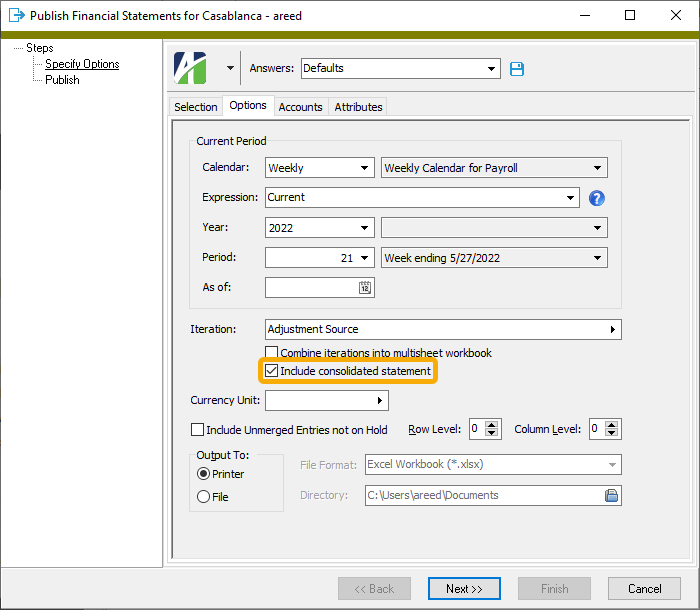Open the Weekly Calendar for Payroll dropdown
The height and width of the screenshot is (610, 700).
494,168
